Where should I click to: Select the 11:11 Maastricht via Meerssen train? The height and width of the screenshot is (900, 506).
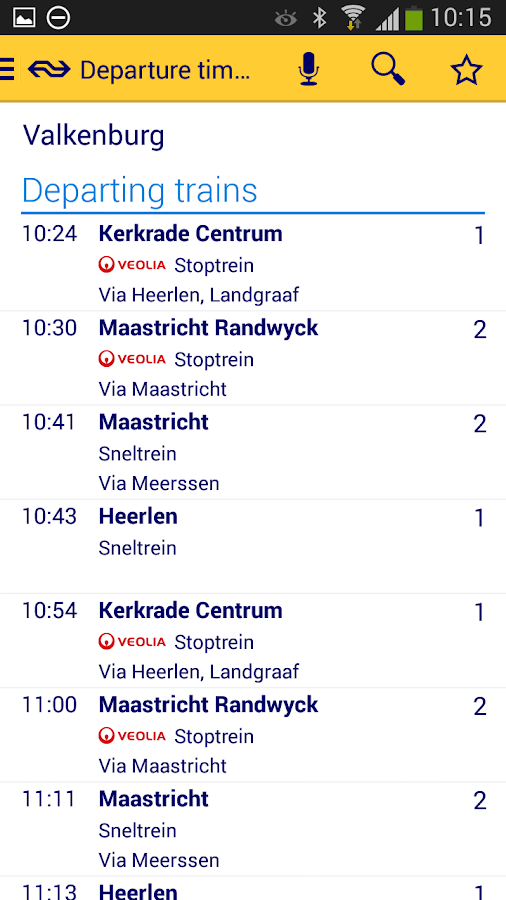[x=253, y=829]
